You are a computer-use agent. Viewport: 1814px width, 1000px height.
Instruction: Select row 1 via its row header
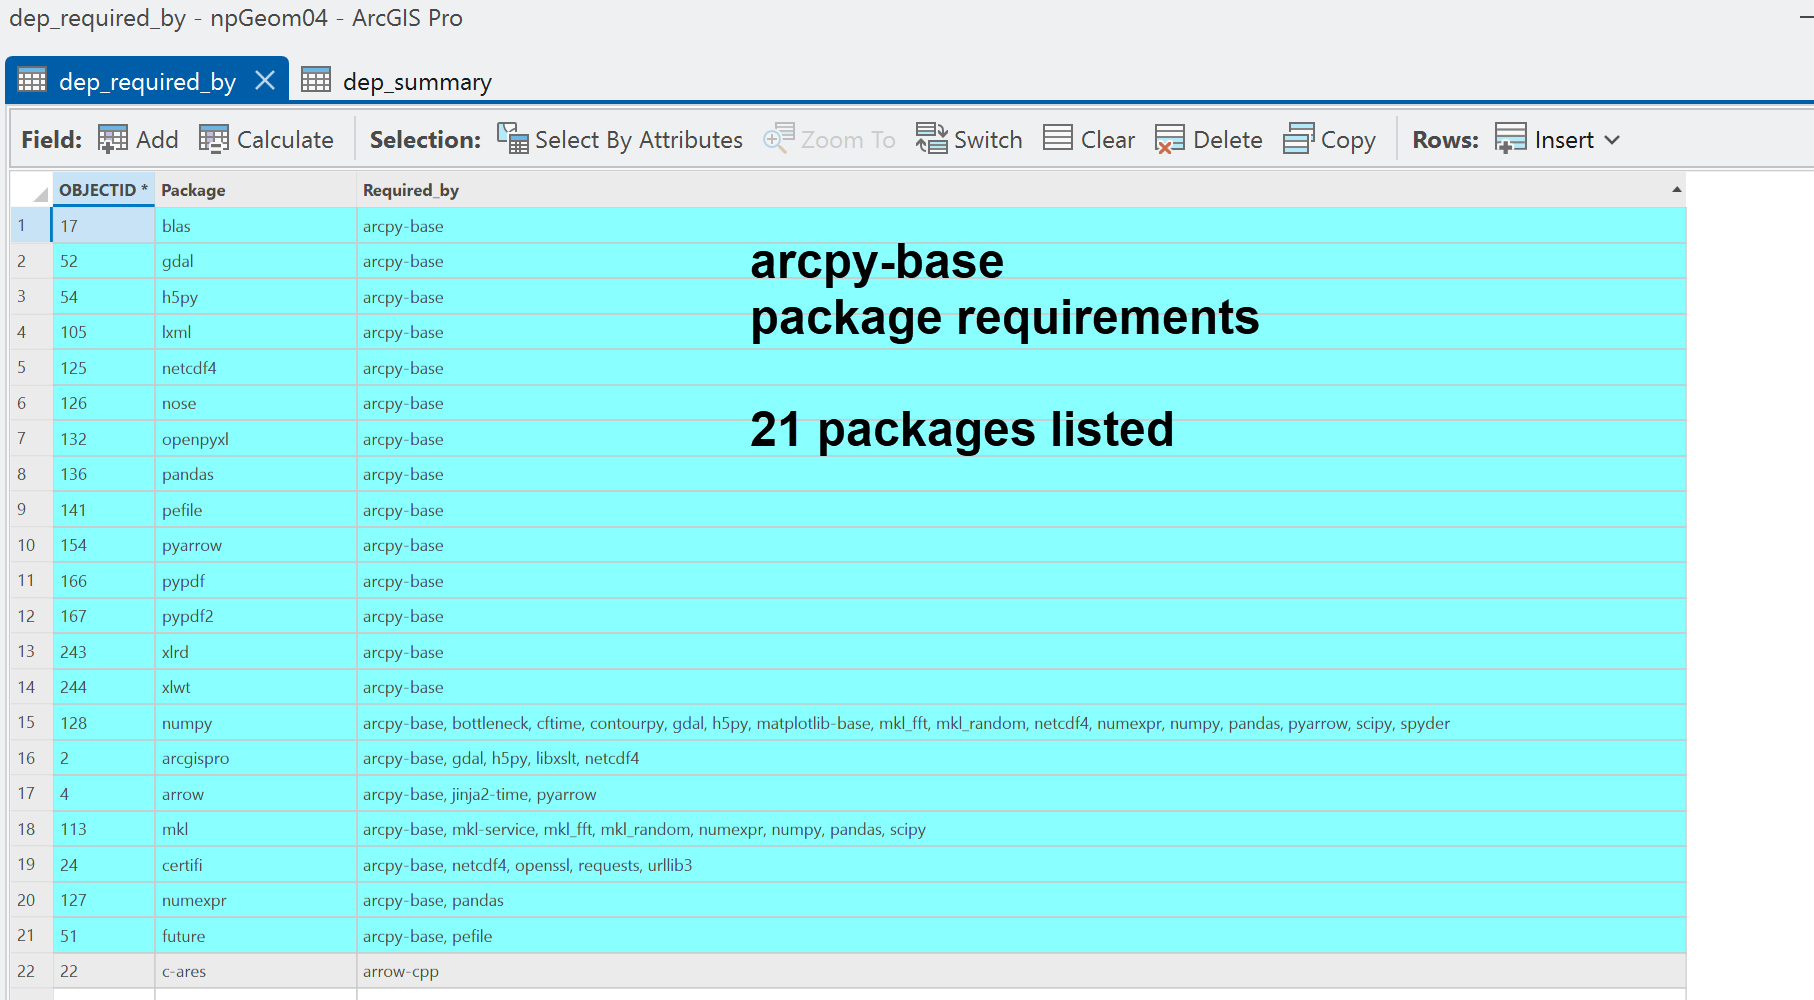pos(31,225)
